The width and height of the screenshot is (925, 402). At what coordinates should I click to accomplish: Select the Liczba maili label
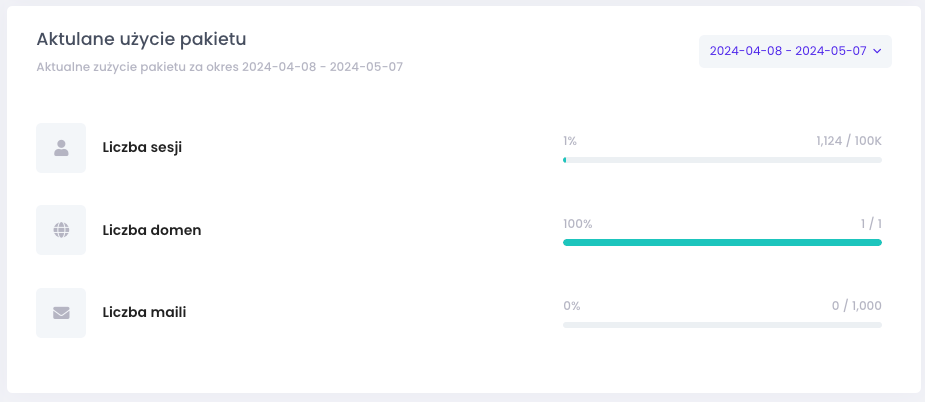point(145,312)
